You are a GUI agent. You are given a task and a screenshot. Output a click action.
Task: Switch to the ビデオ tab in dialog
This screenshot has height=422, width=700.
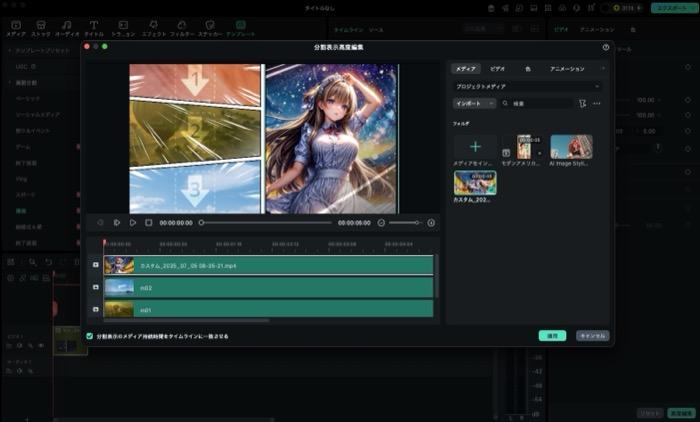tap(497, 69)
